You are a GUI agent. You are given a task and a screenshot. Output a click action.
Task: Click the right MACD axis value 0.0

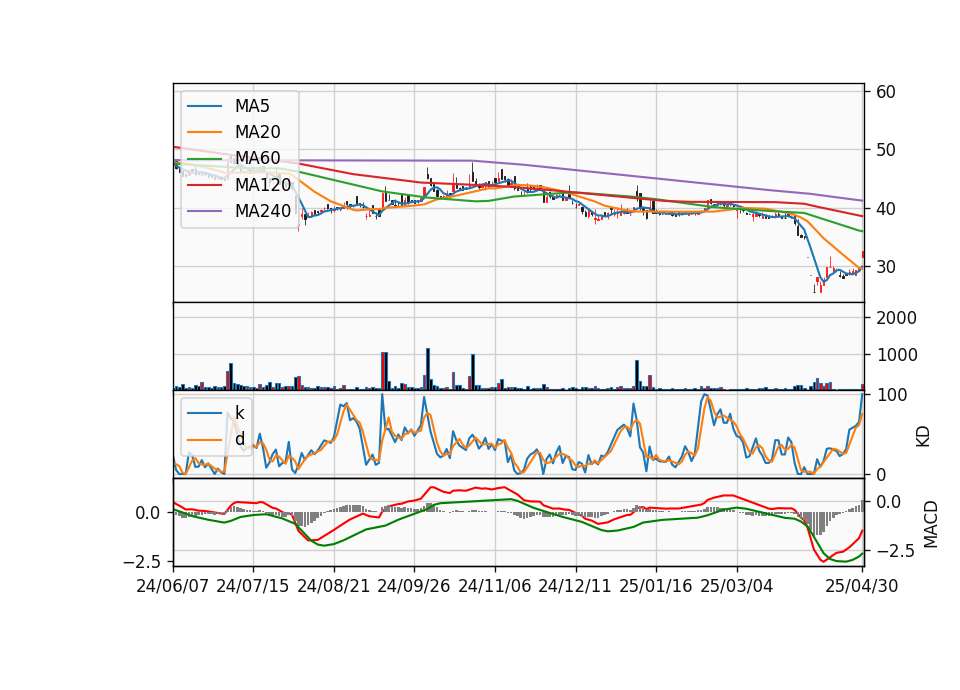tap(888, 502)
